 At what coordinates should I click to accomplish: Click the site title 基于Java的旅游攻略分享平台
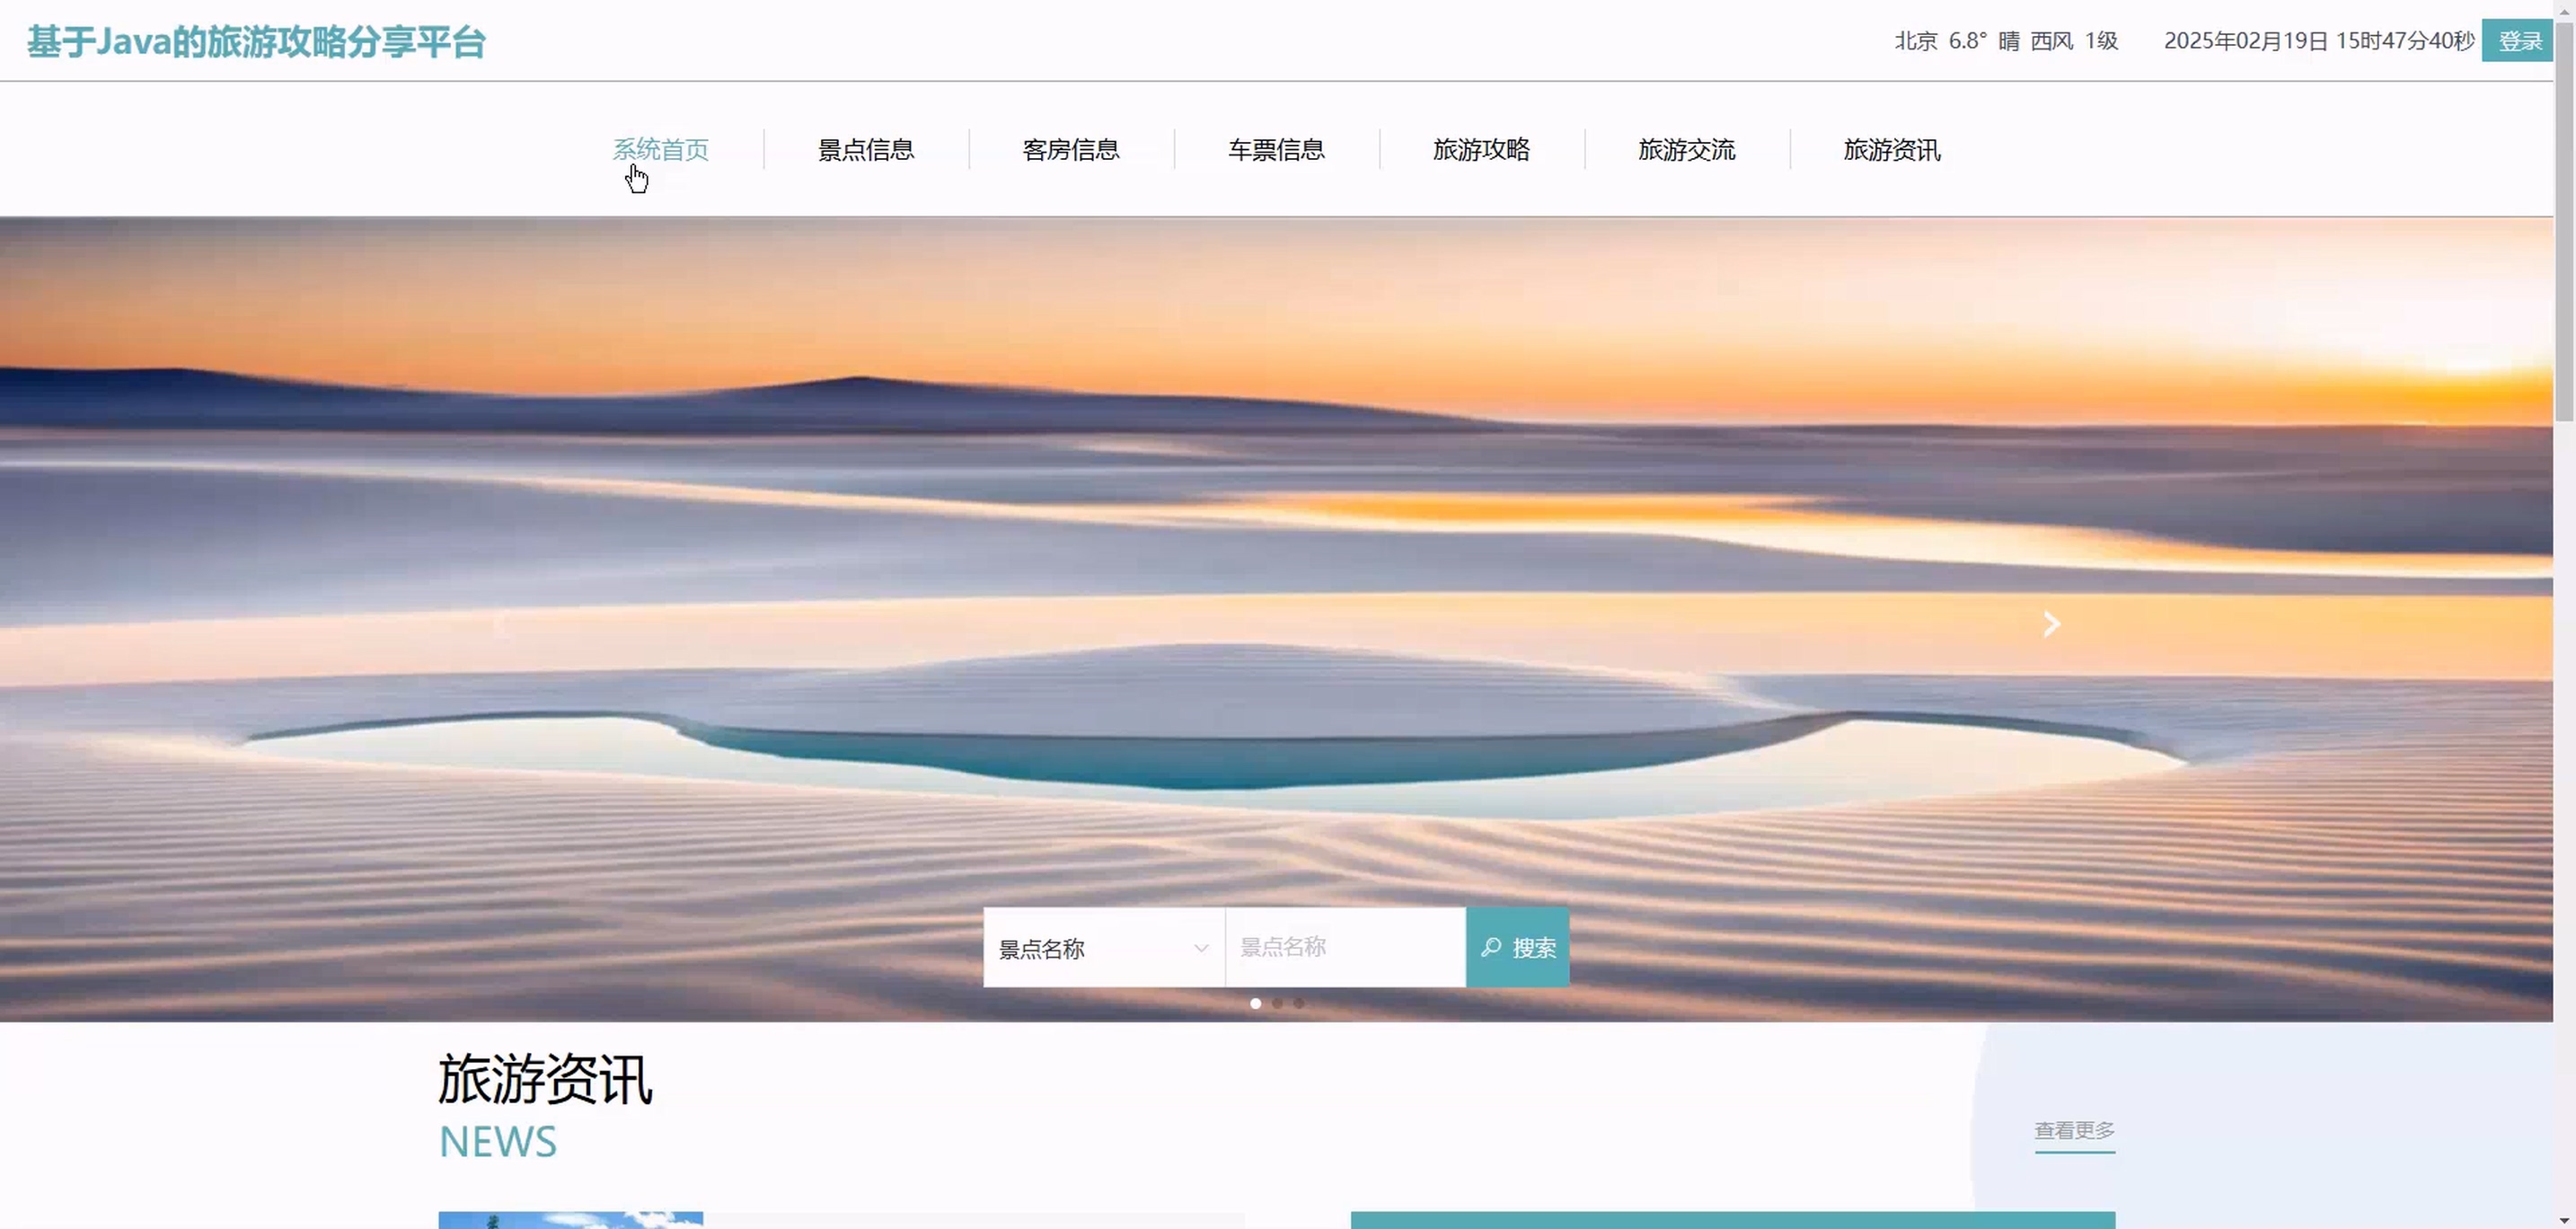(256, 42)
